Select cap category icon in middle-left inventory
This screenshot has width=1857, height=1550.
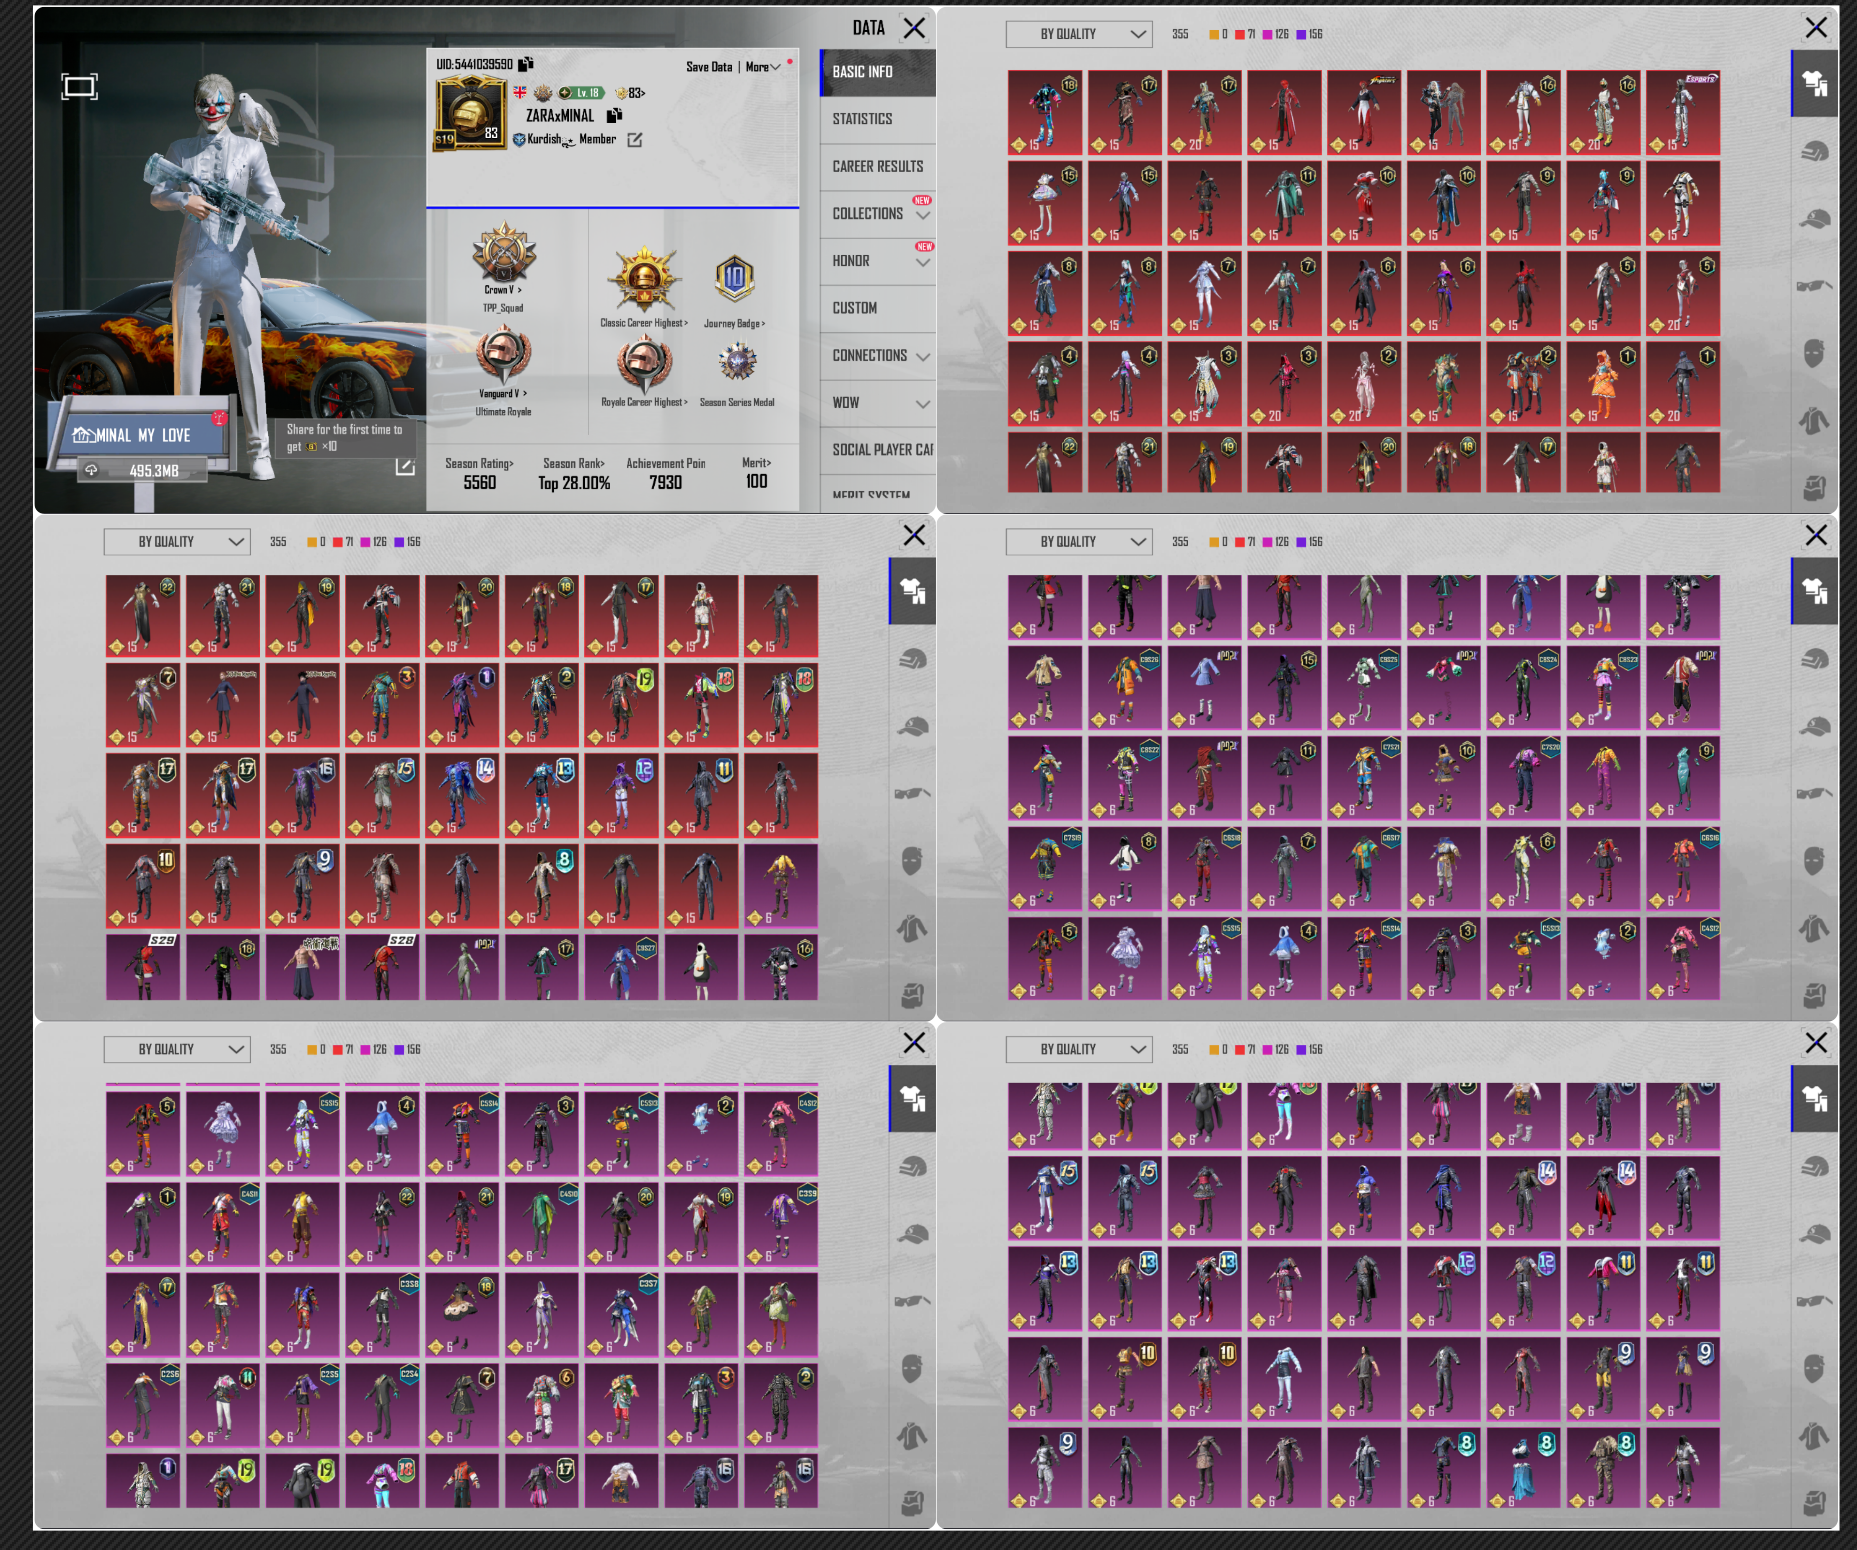912,727
